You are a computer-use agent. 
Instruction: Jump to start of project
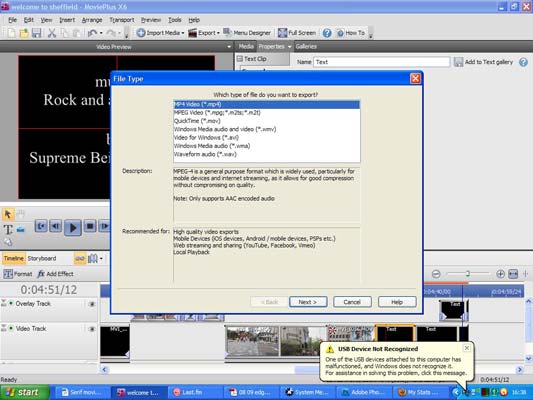coord(41,226)
